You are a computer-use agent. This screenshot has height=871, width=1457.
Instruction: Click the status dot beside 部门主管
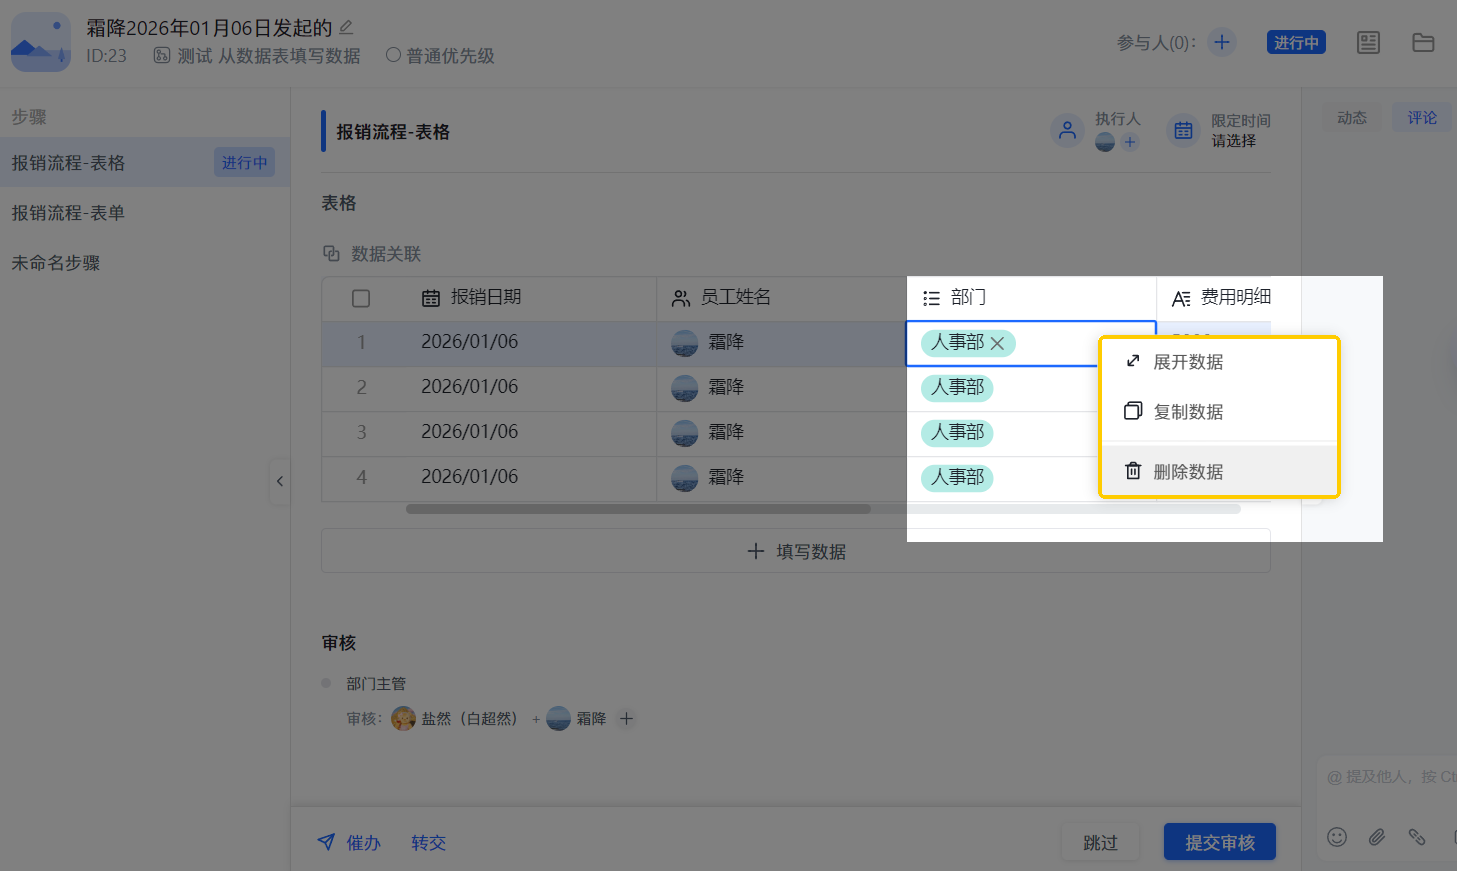pyautogui.click(x=326, y=682)
